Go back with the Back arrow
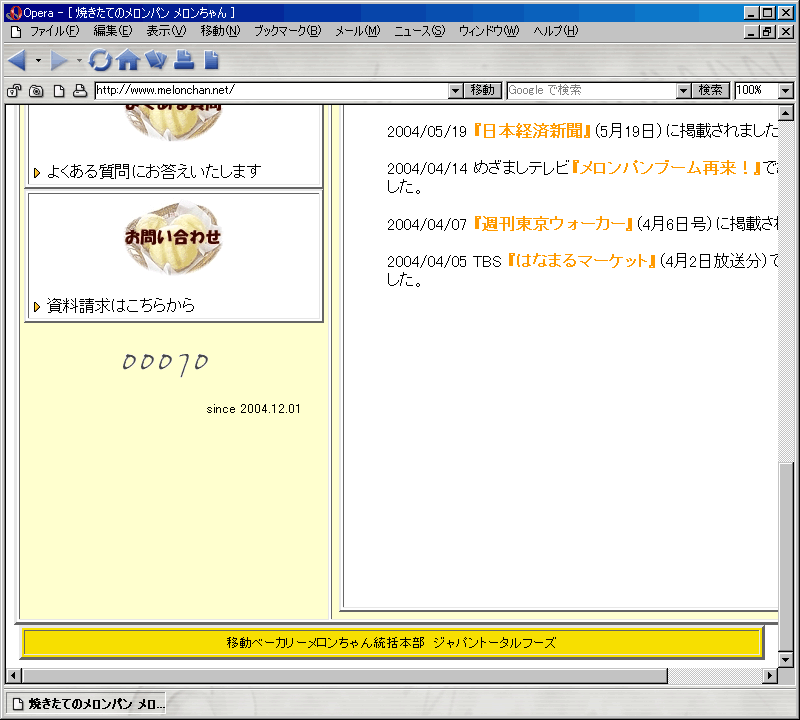800x720 pixels. pyautogui.click(x=17, y=60)
